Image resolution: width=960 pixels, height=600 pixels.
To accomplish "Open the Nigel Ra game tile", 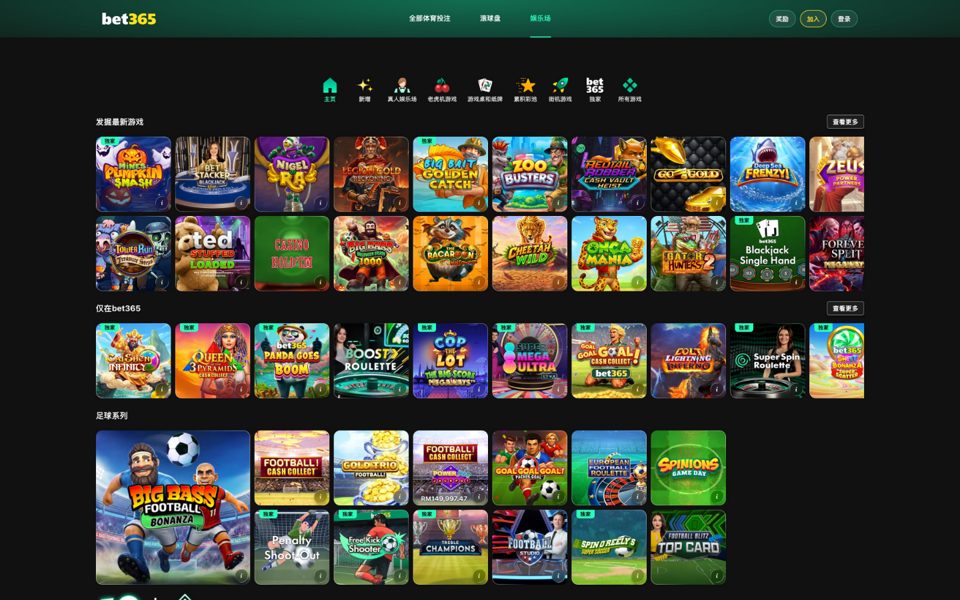I will point(292,174).
